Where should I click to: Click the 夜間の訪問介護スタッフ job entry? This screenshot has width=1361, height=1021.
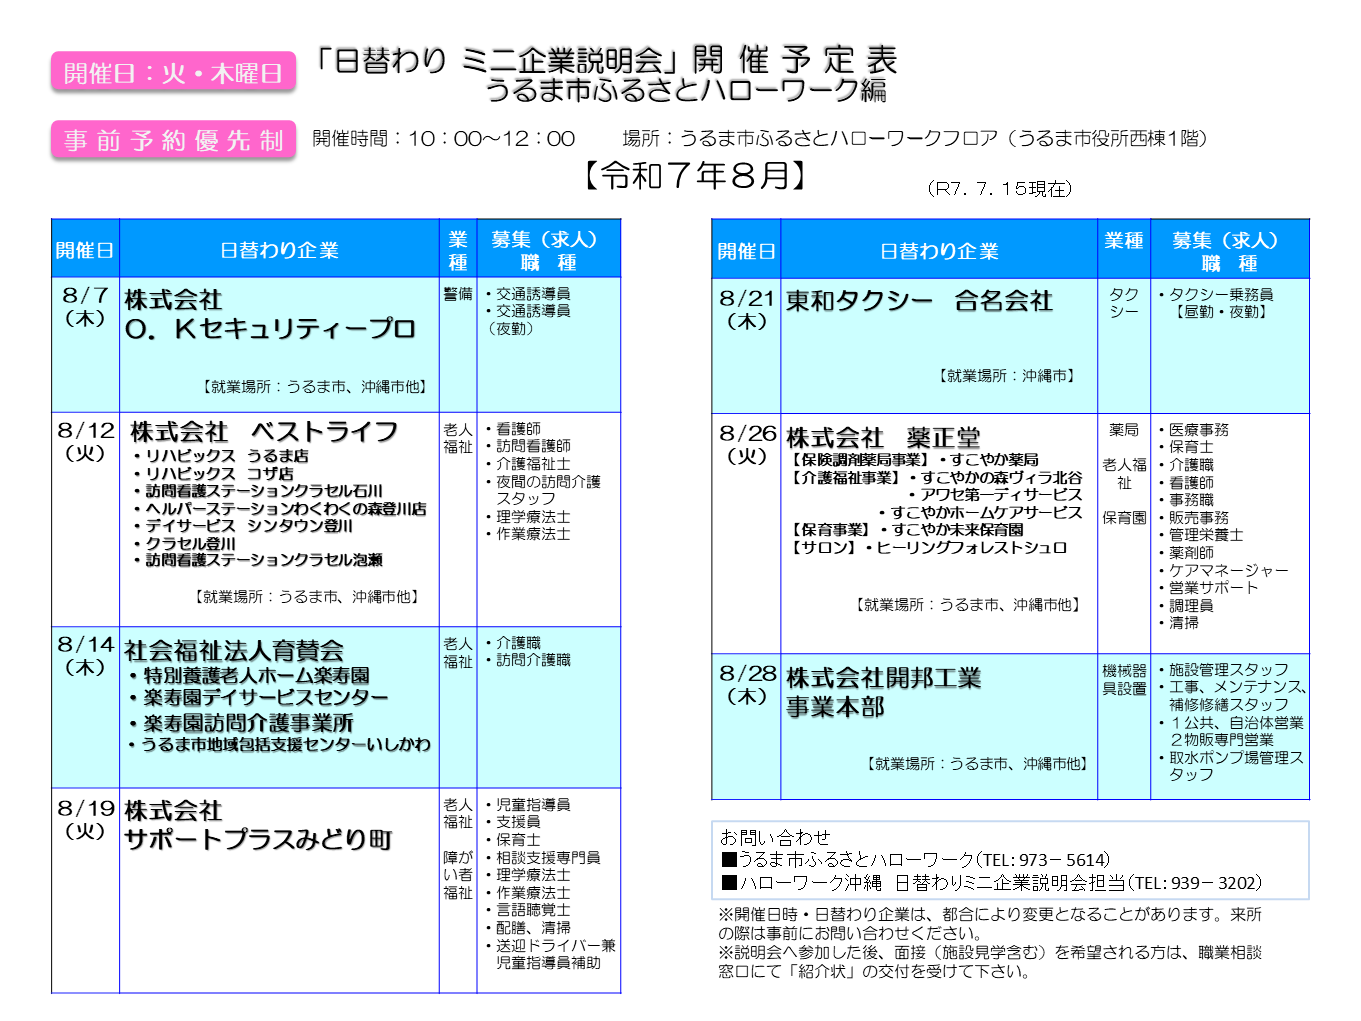[x=543, y=490]
